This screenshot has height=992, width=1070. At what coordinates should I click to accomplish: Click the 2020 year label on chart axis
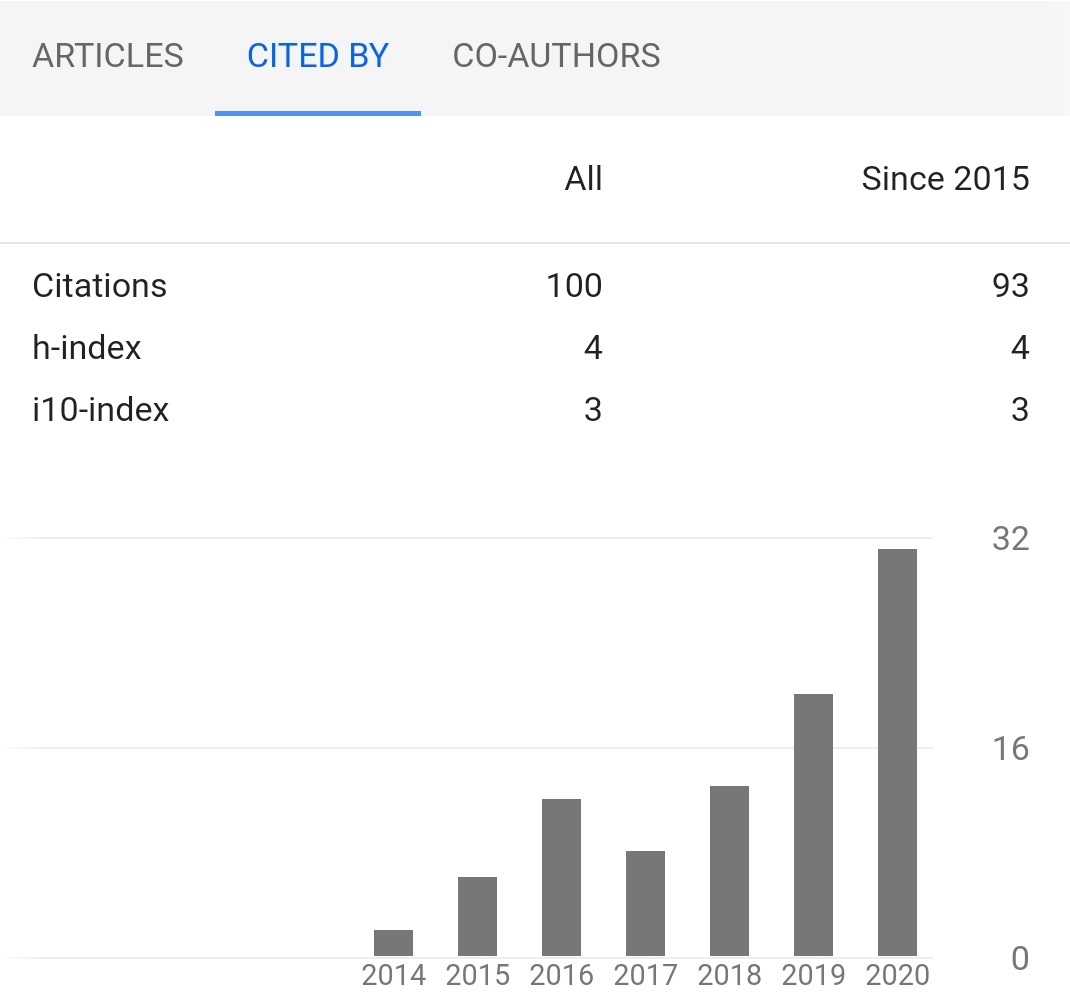[897, 976]
